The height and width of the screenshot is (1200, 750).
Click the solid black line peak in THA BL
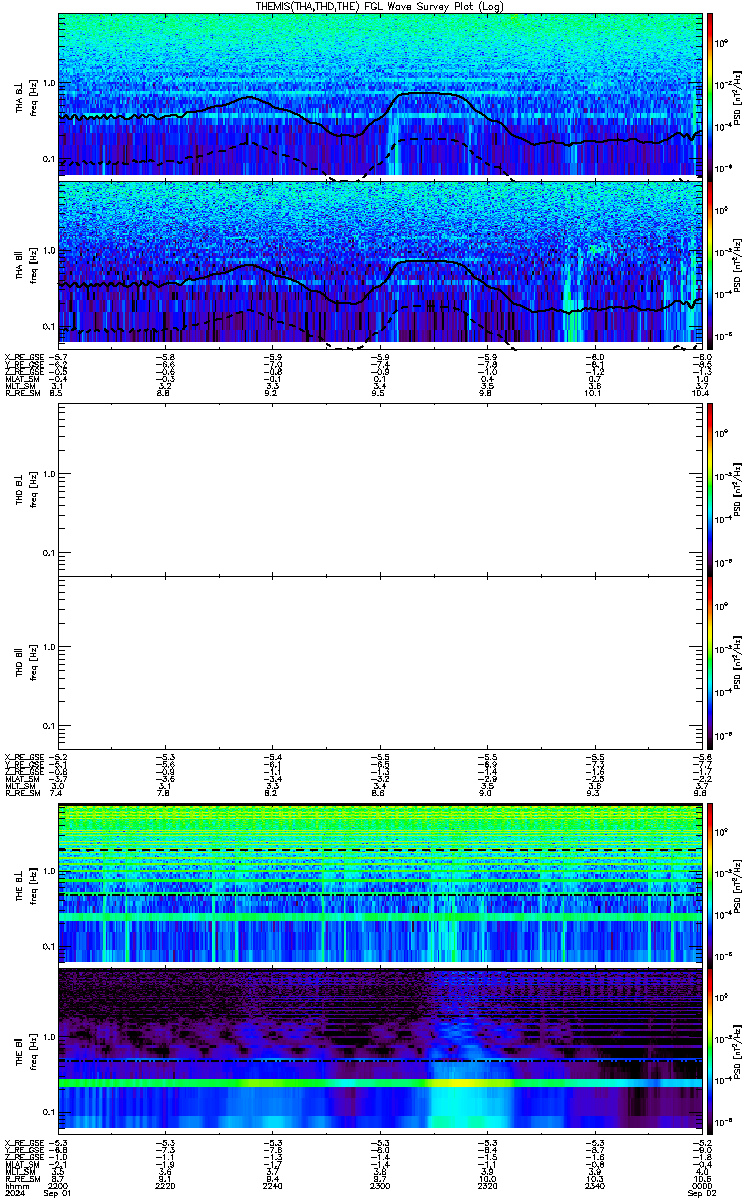428,93
